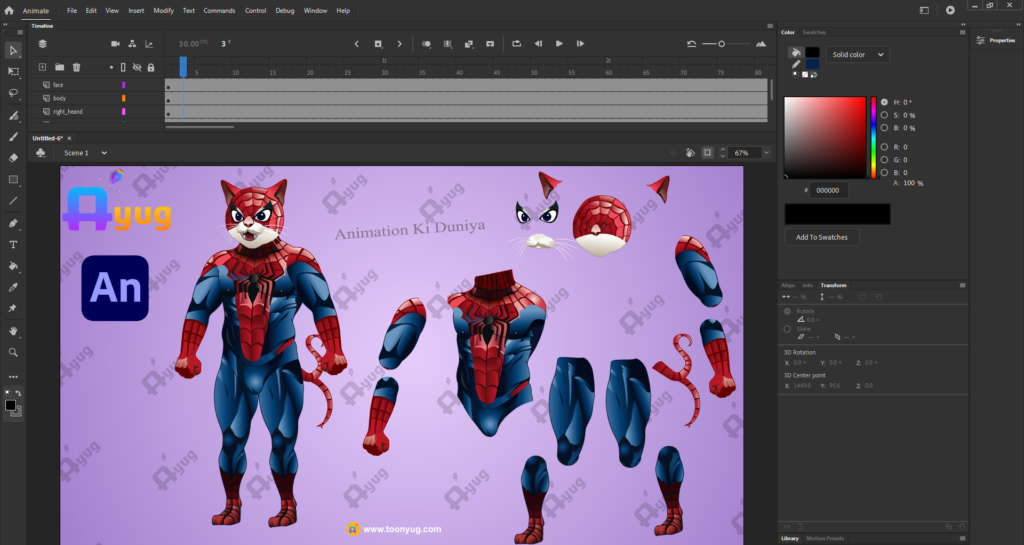Screen dimensions: 1024x545
Task: Toggle lock-all-layers padlock icon
Action: coord(151,67)
